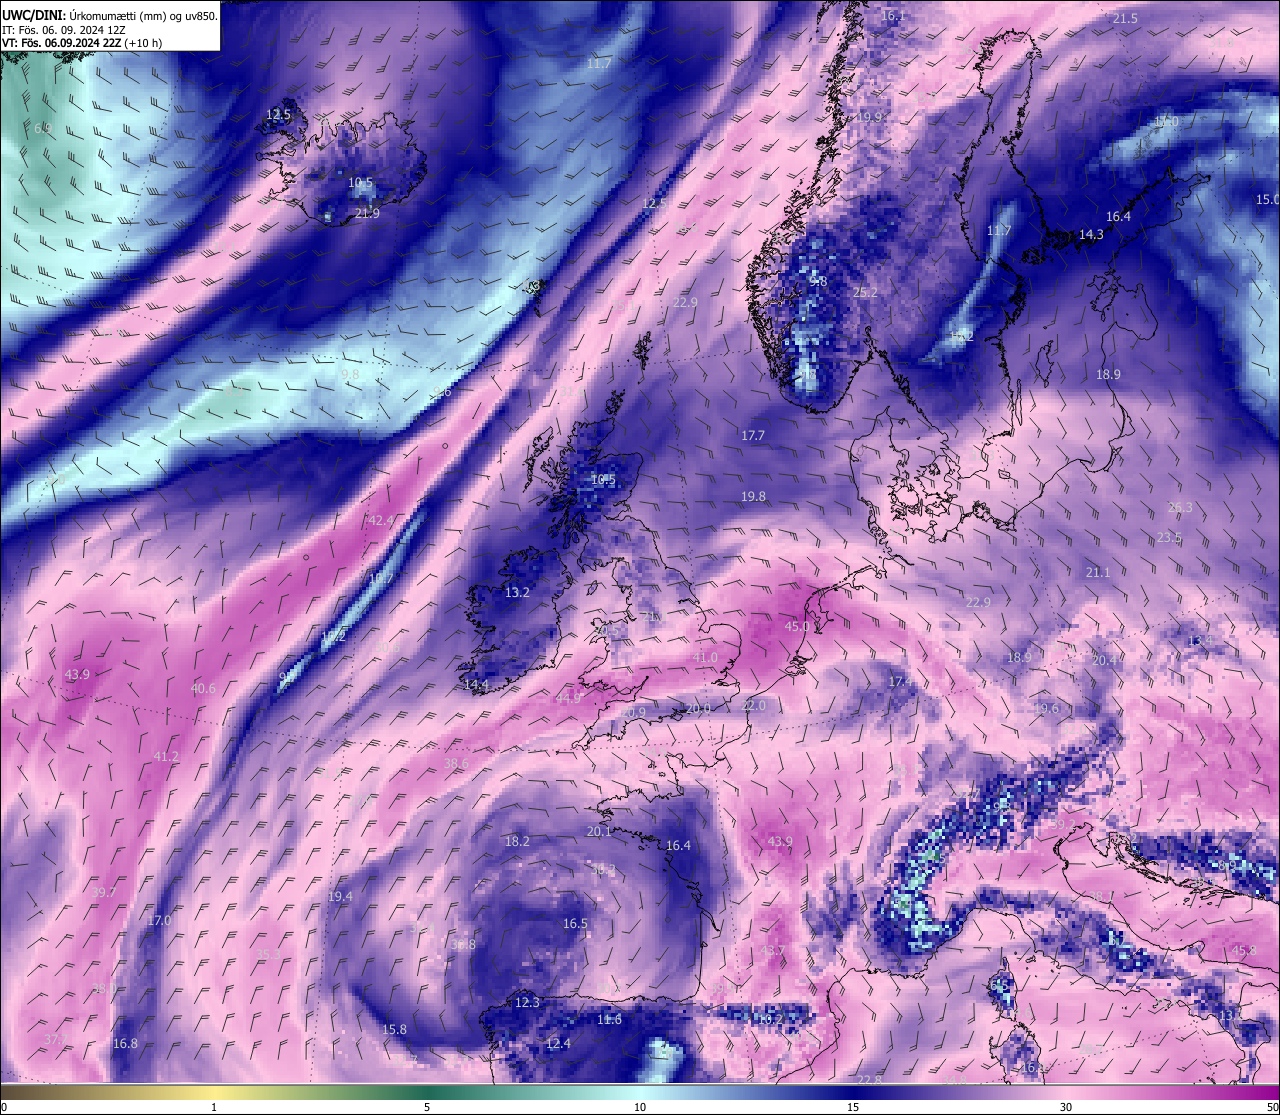Click the 'VT: Fös. 06.09.2024 22Z (+10 h)' line
The width and height of the screenshot is (1280, 1115).
pyautogui.click(x=82, y=43)
